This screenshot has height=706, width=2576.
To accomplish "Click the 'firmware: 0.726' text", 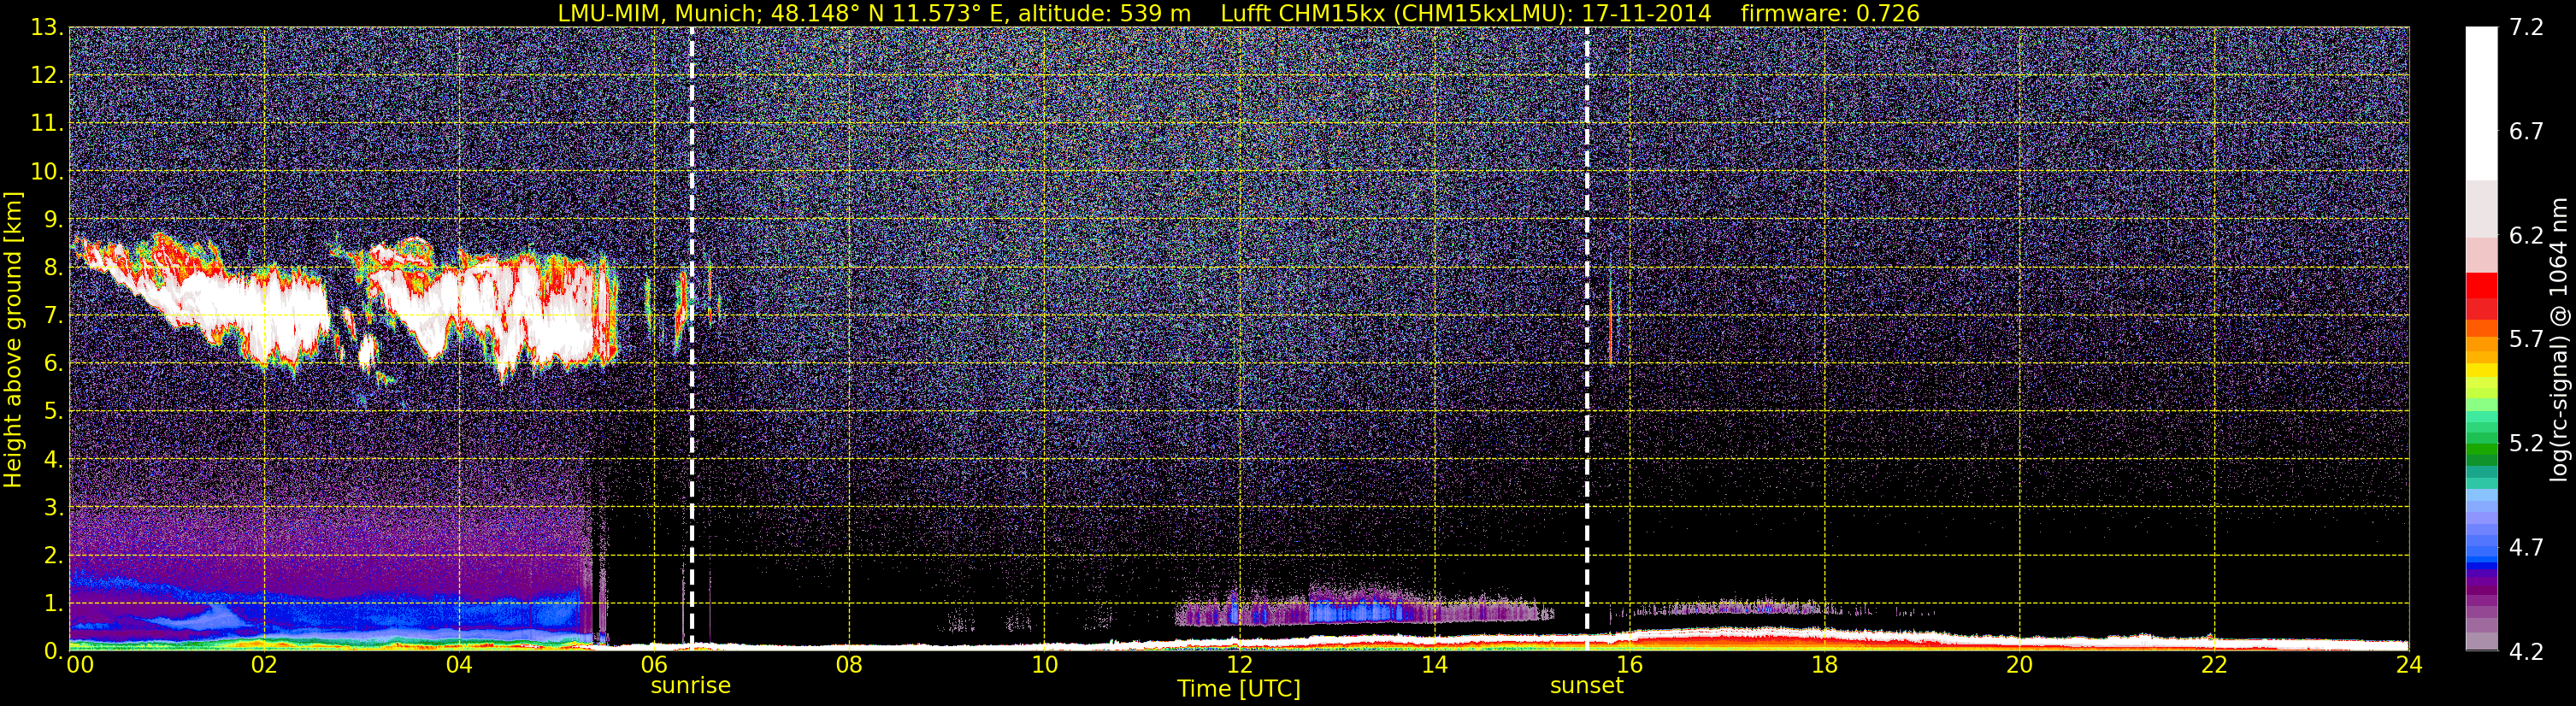I will point(1830,14).
